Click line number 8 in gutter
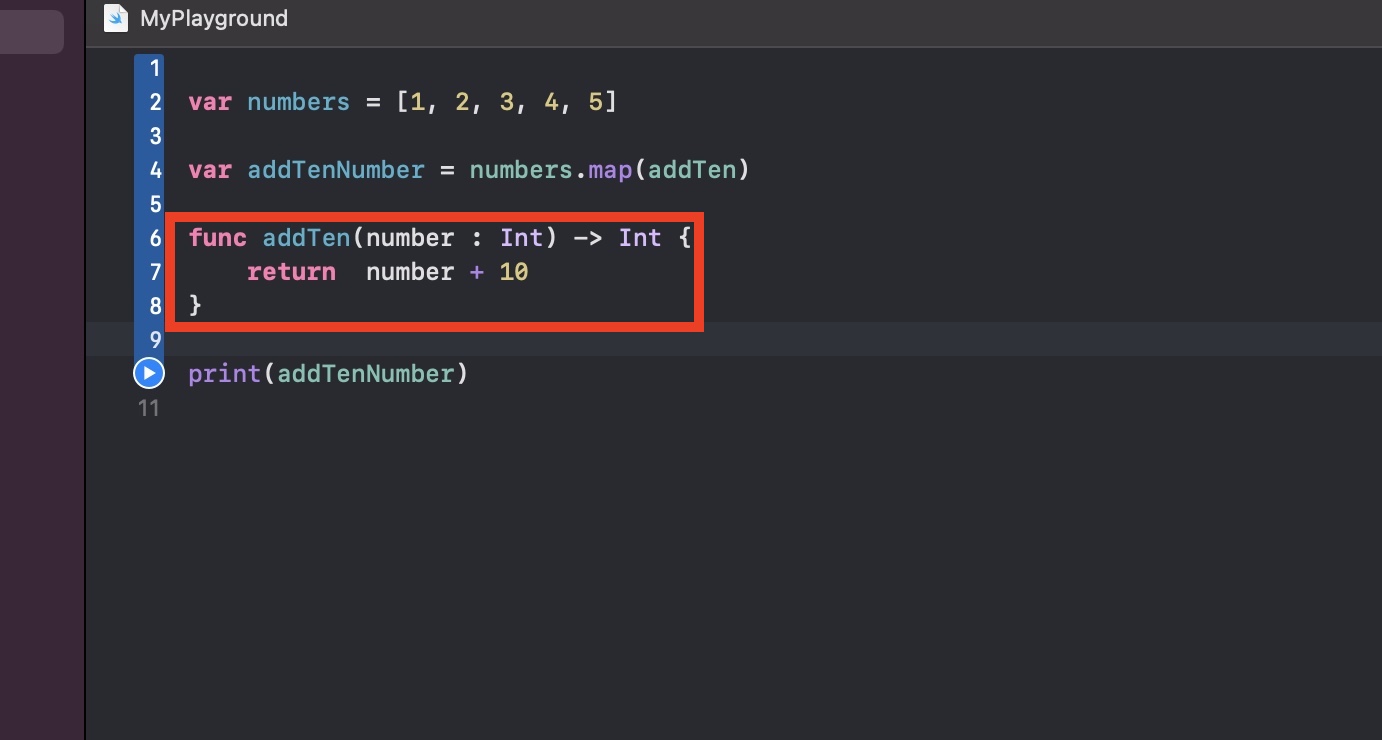Screen dimensions: 1382x740 (x=155, y=306)
